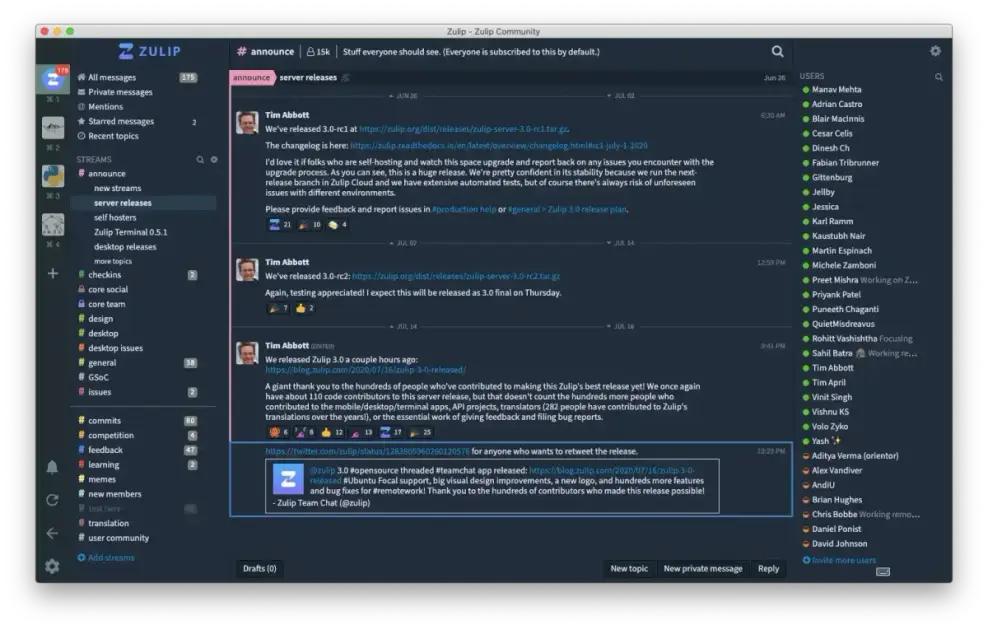Click the reload icon in left sidebar

pyautogui.click(x=52, y=500)
